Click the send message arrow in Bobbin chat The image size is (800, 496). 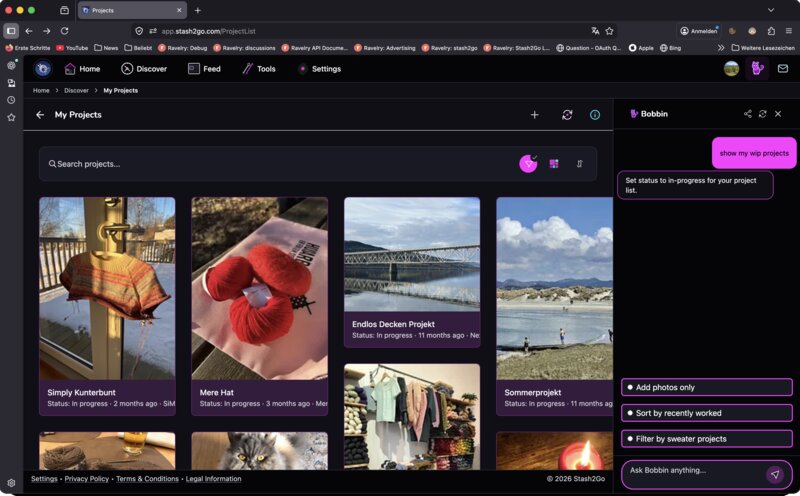pos(774,474)
